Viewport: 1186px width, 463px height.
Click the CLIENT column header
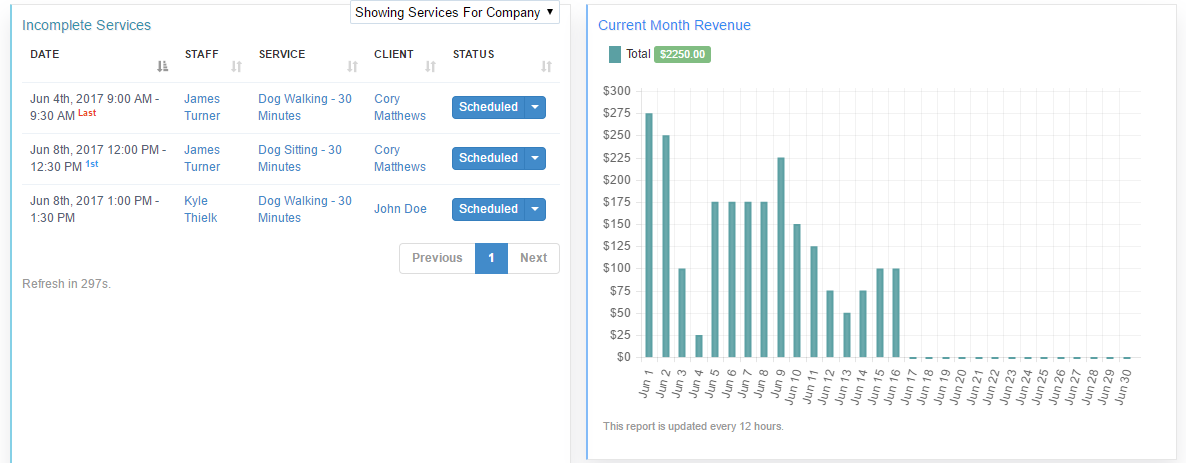coord(393,54)
